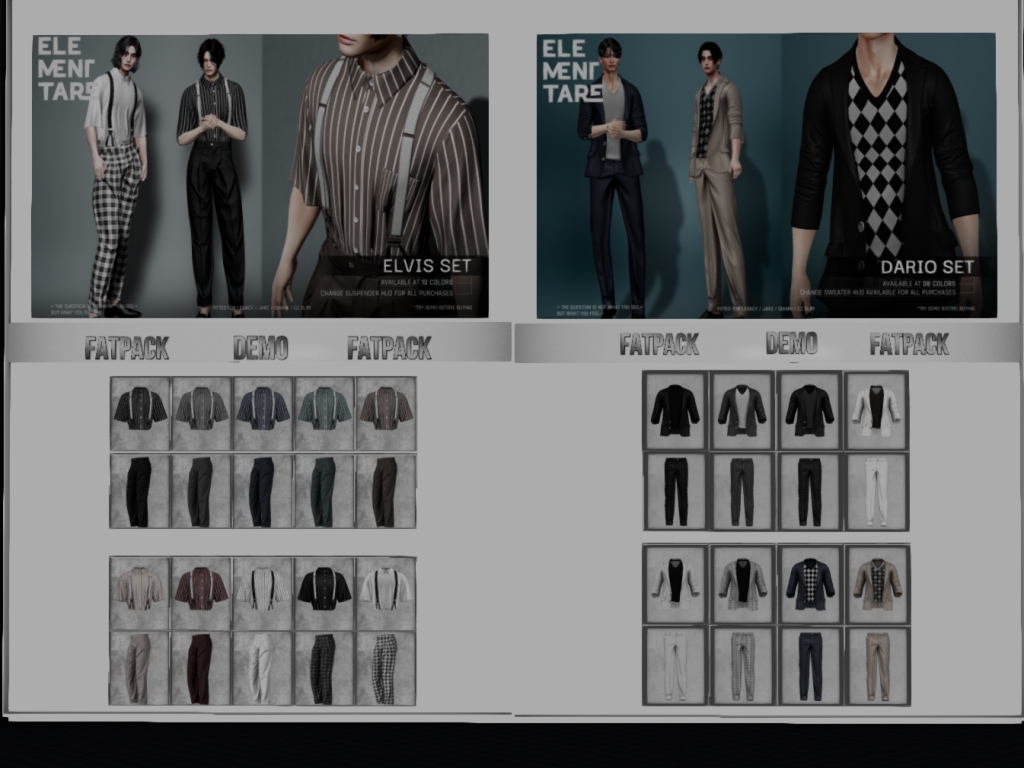Viewport: 1024px width, 768px height.
Task: Pick the Dario black jacket above dark plaid pants
Action: pyautogui.click(x=810, y=411)
